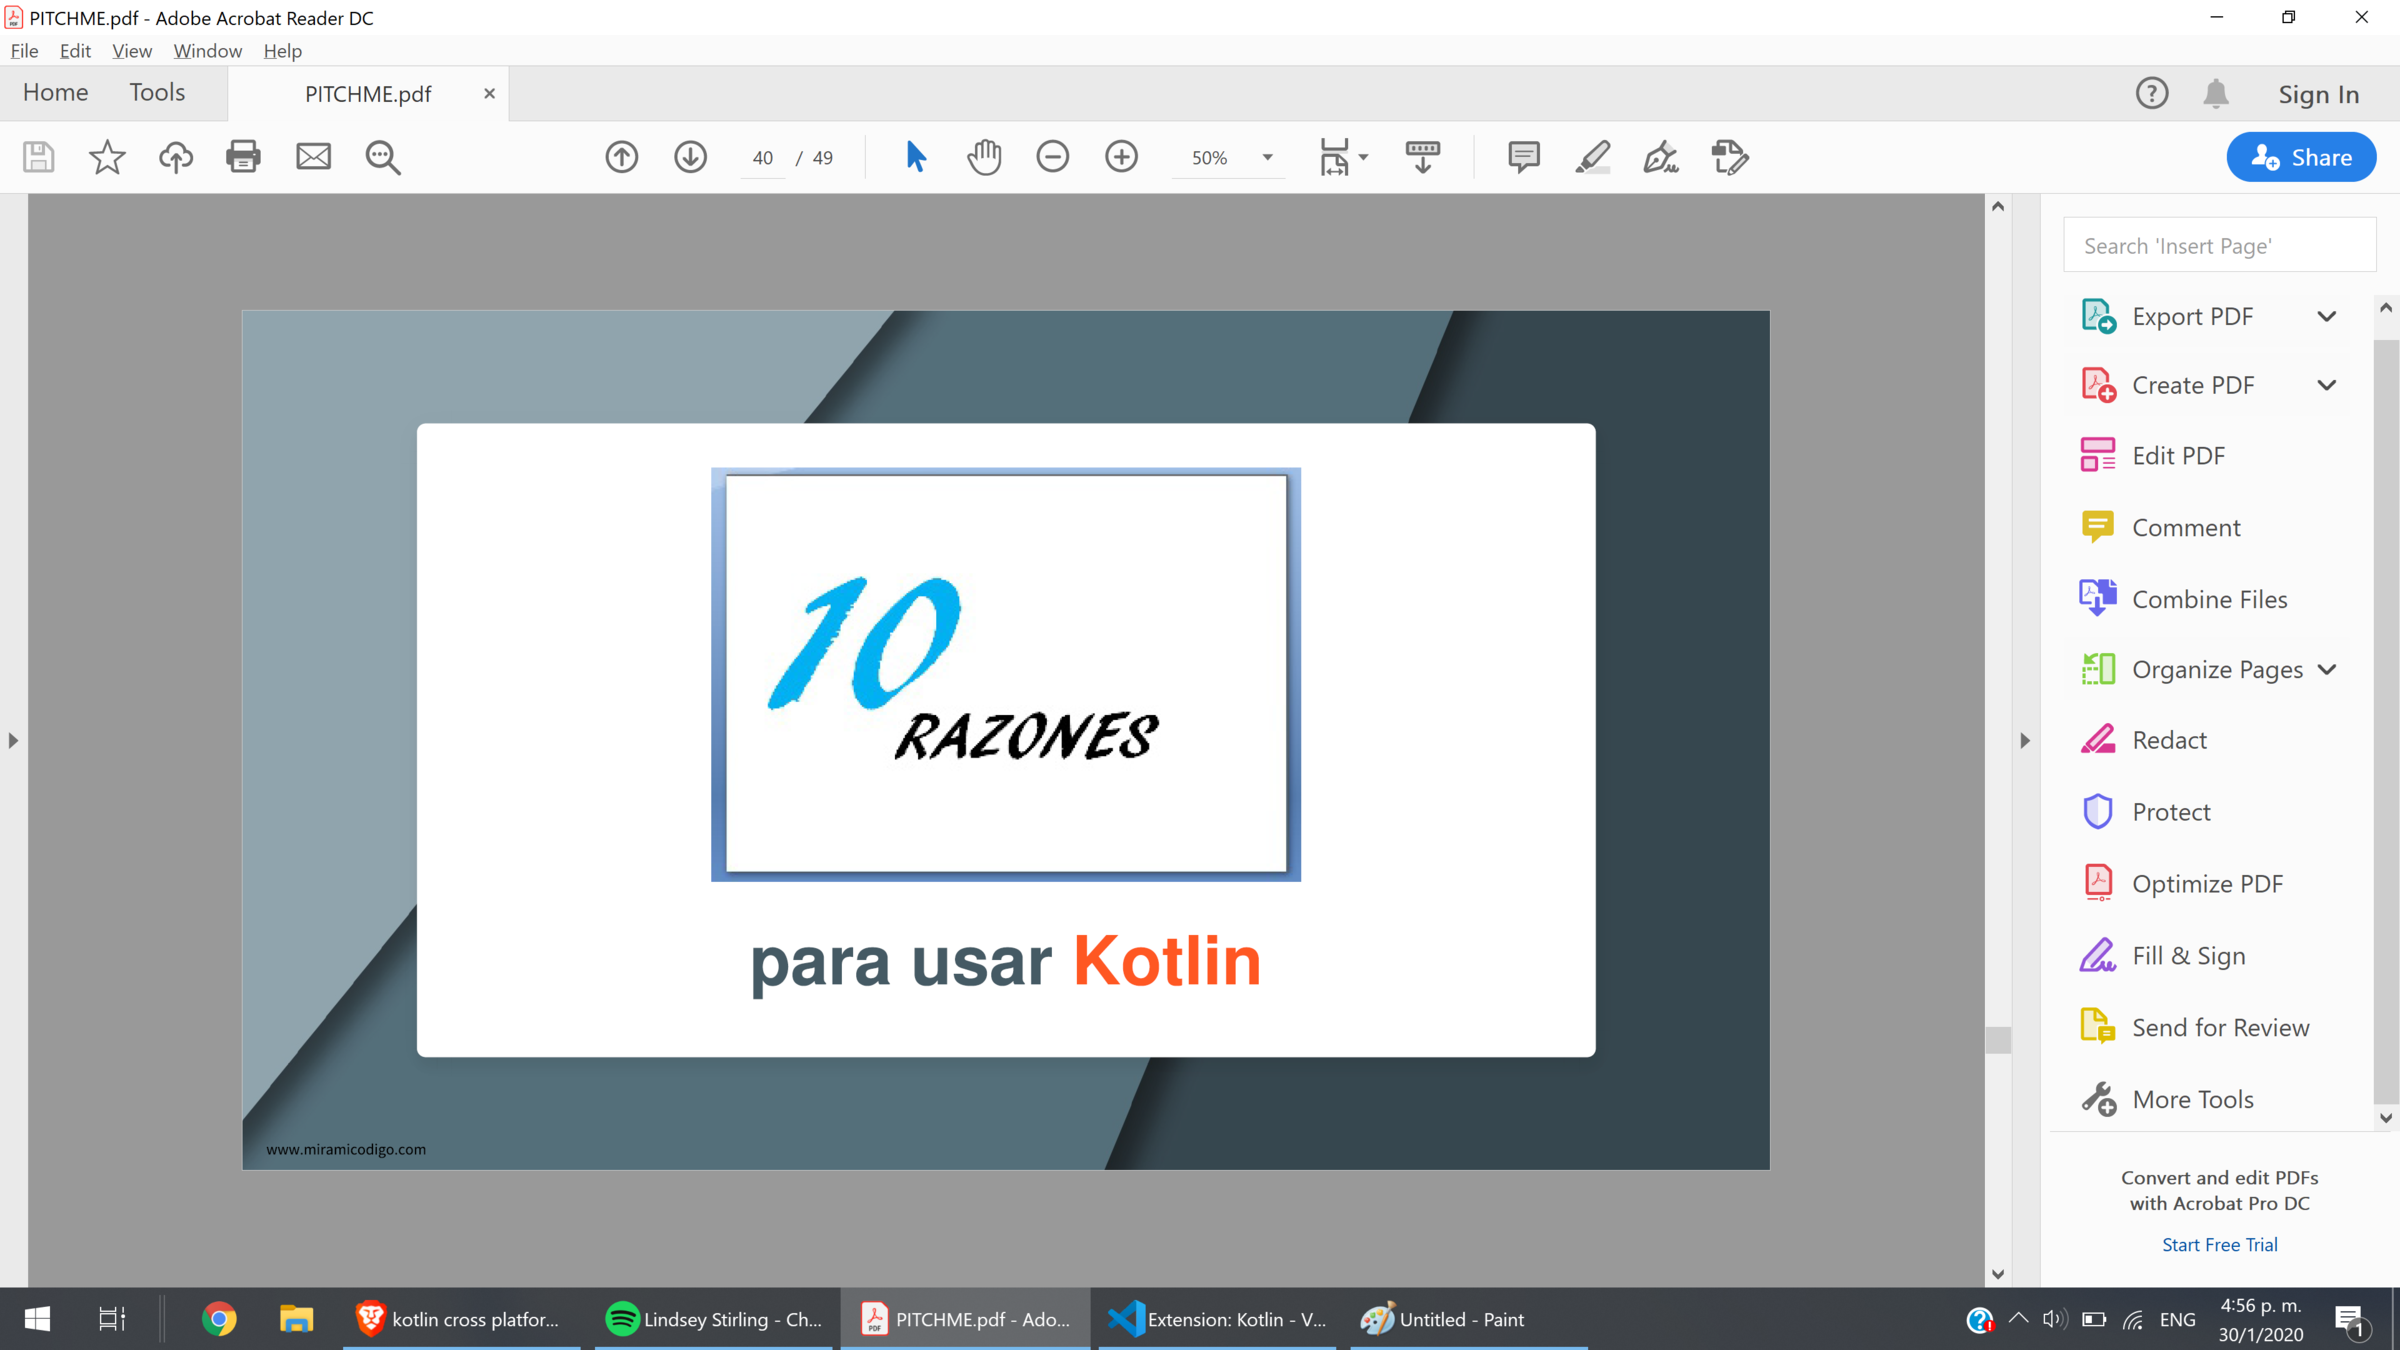Click the Start Free Trial link

pos(2219,1244)
